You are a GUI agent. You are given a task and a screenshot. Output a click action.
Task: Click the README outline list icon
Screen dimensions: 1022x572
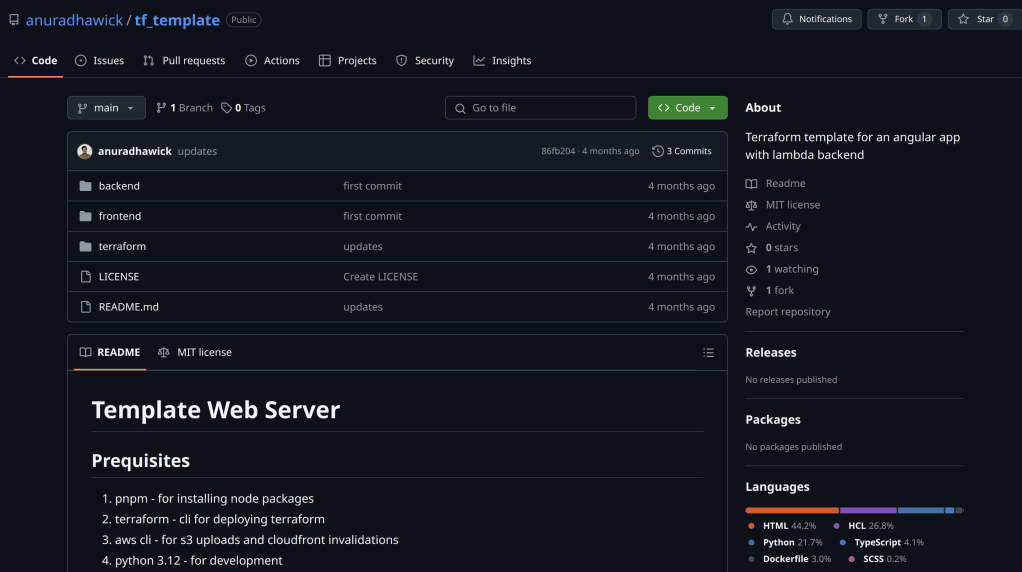708,353
